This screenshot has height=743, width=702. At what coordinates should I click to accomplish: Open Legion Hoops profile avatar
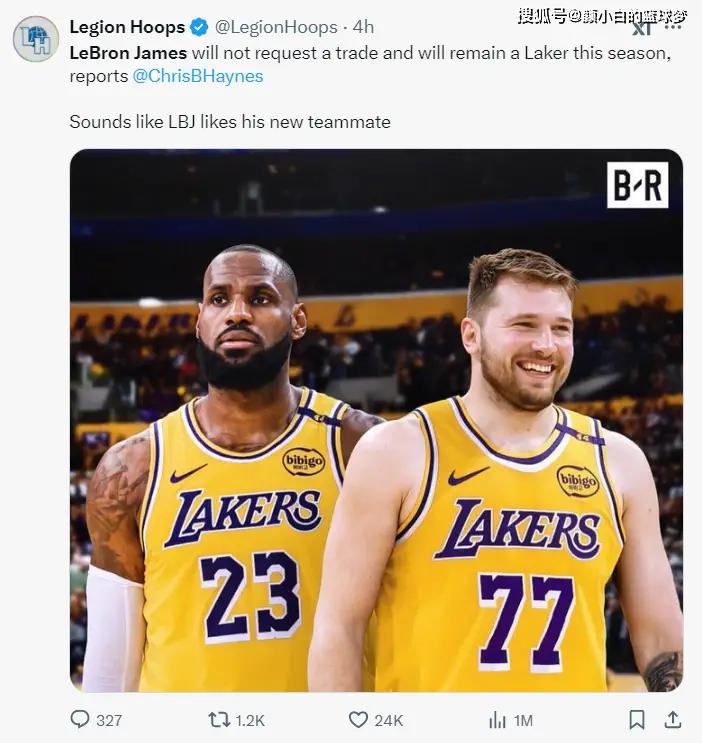click(35, 39)
